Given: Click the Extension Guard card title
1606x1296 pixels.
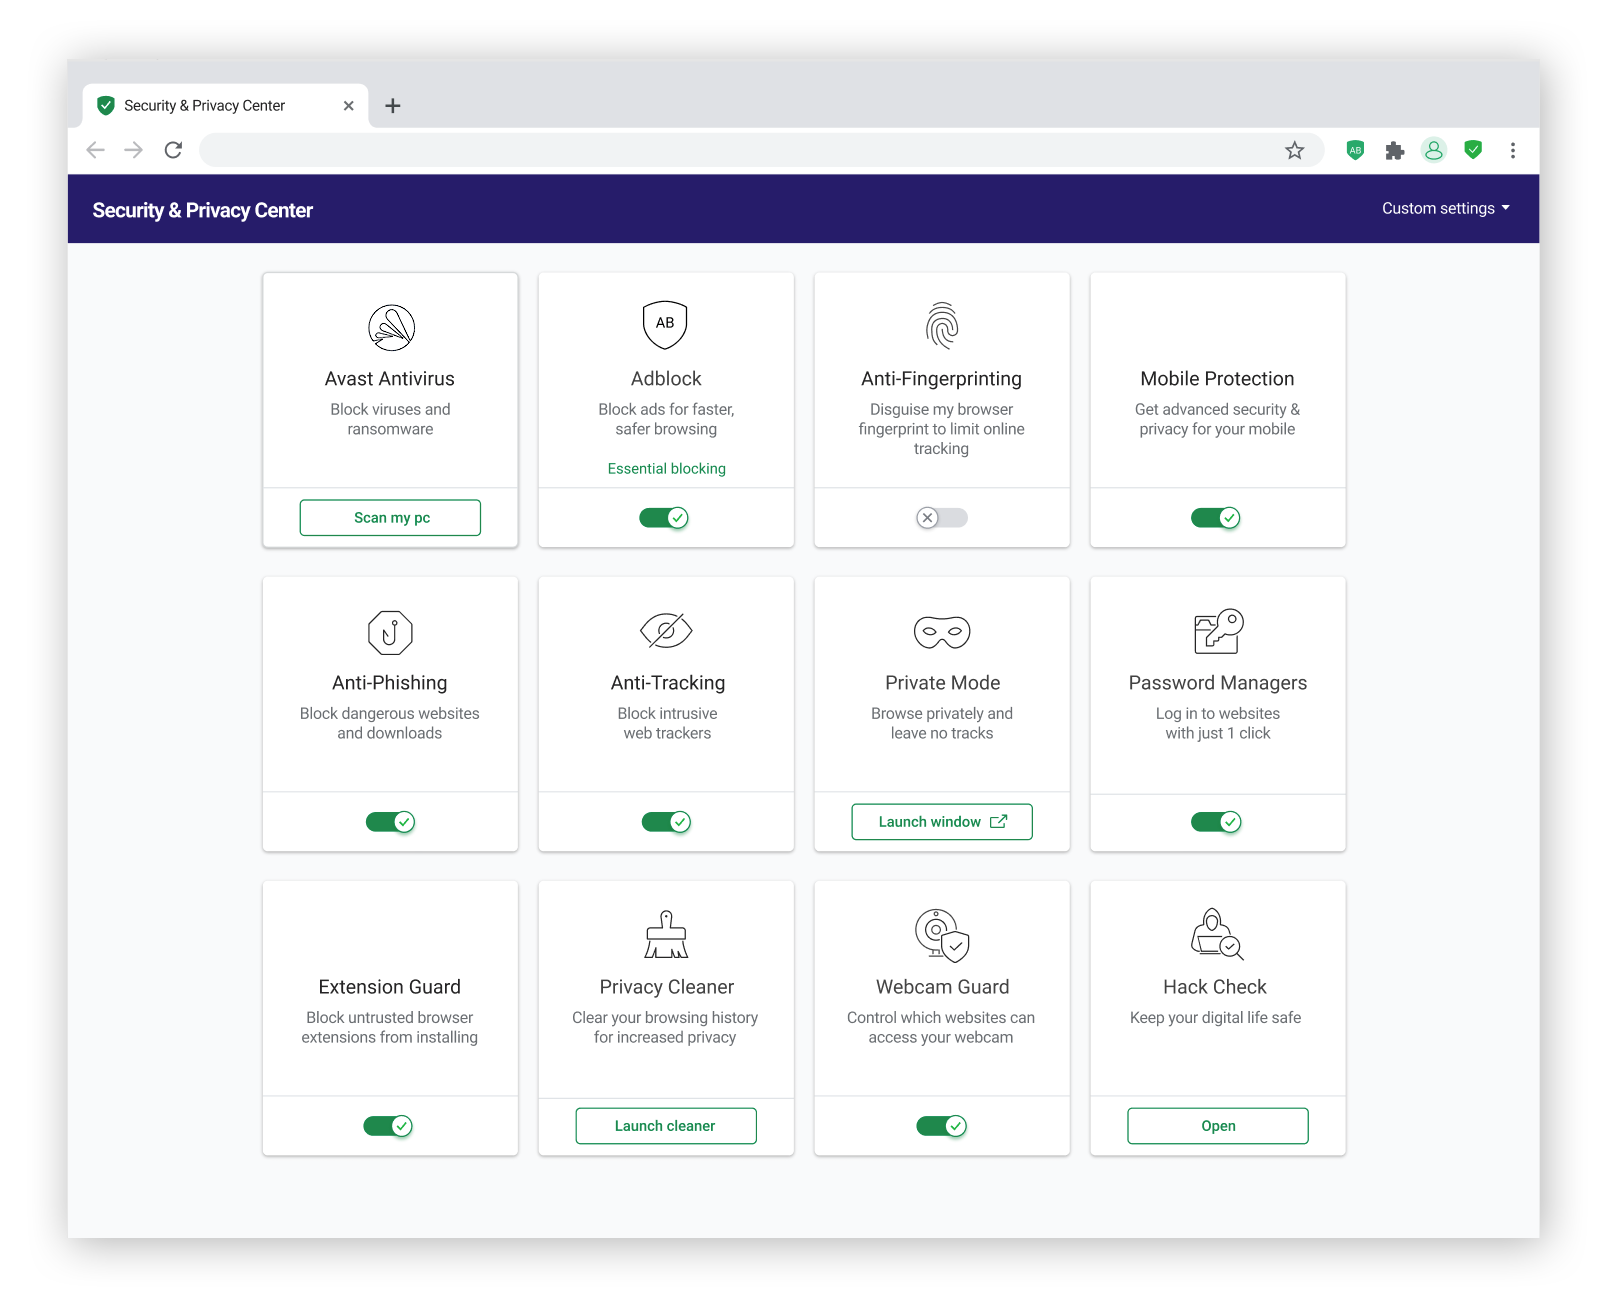Looking at the screenshot, I should point(390,987).
